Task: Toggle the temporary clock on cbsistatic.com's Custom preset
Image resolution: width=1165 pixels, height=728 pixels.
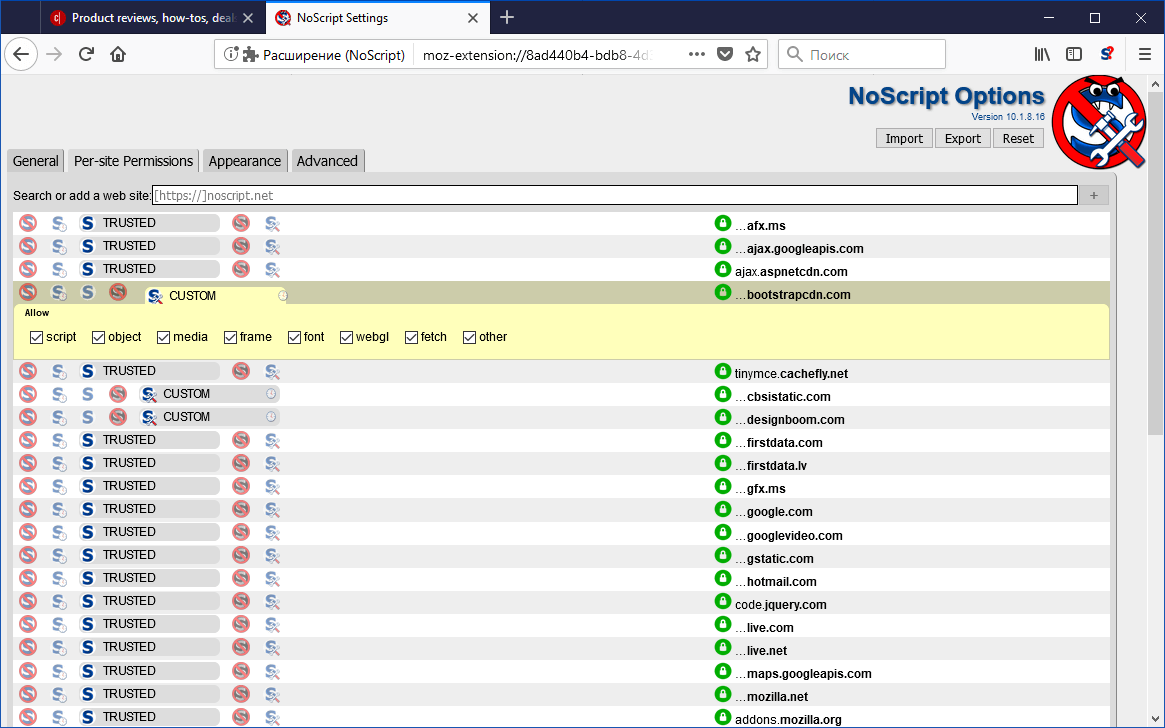Action: pos(271,394)
